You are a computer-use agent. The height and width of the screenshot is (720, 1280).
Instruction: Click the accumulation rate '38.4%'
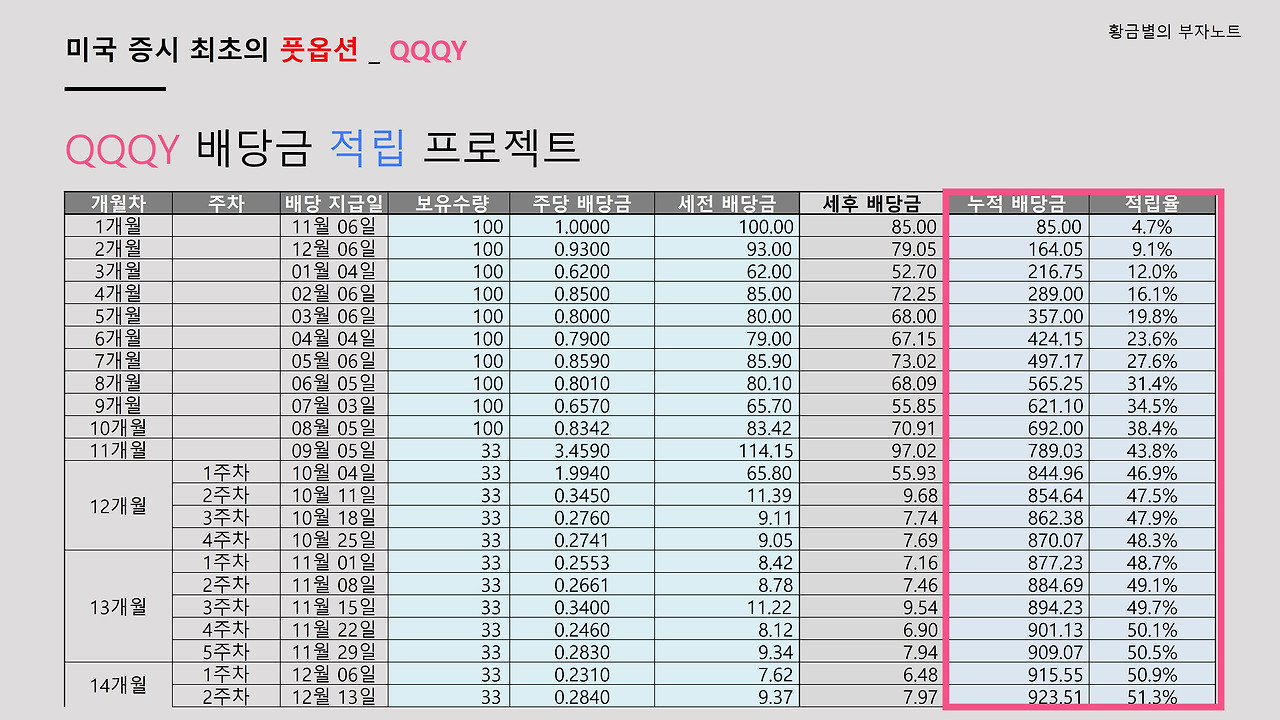click(1152, 428)
